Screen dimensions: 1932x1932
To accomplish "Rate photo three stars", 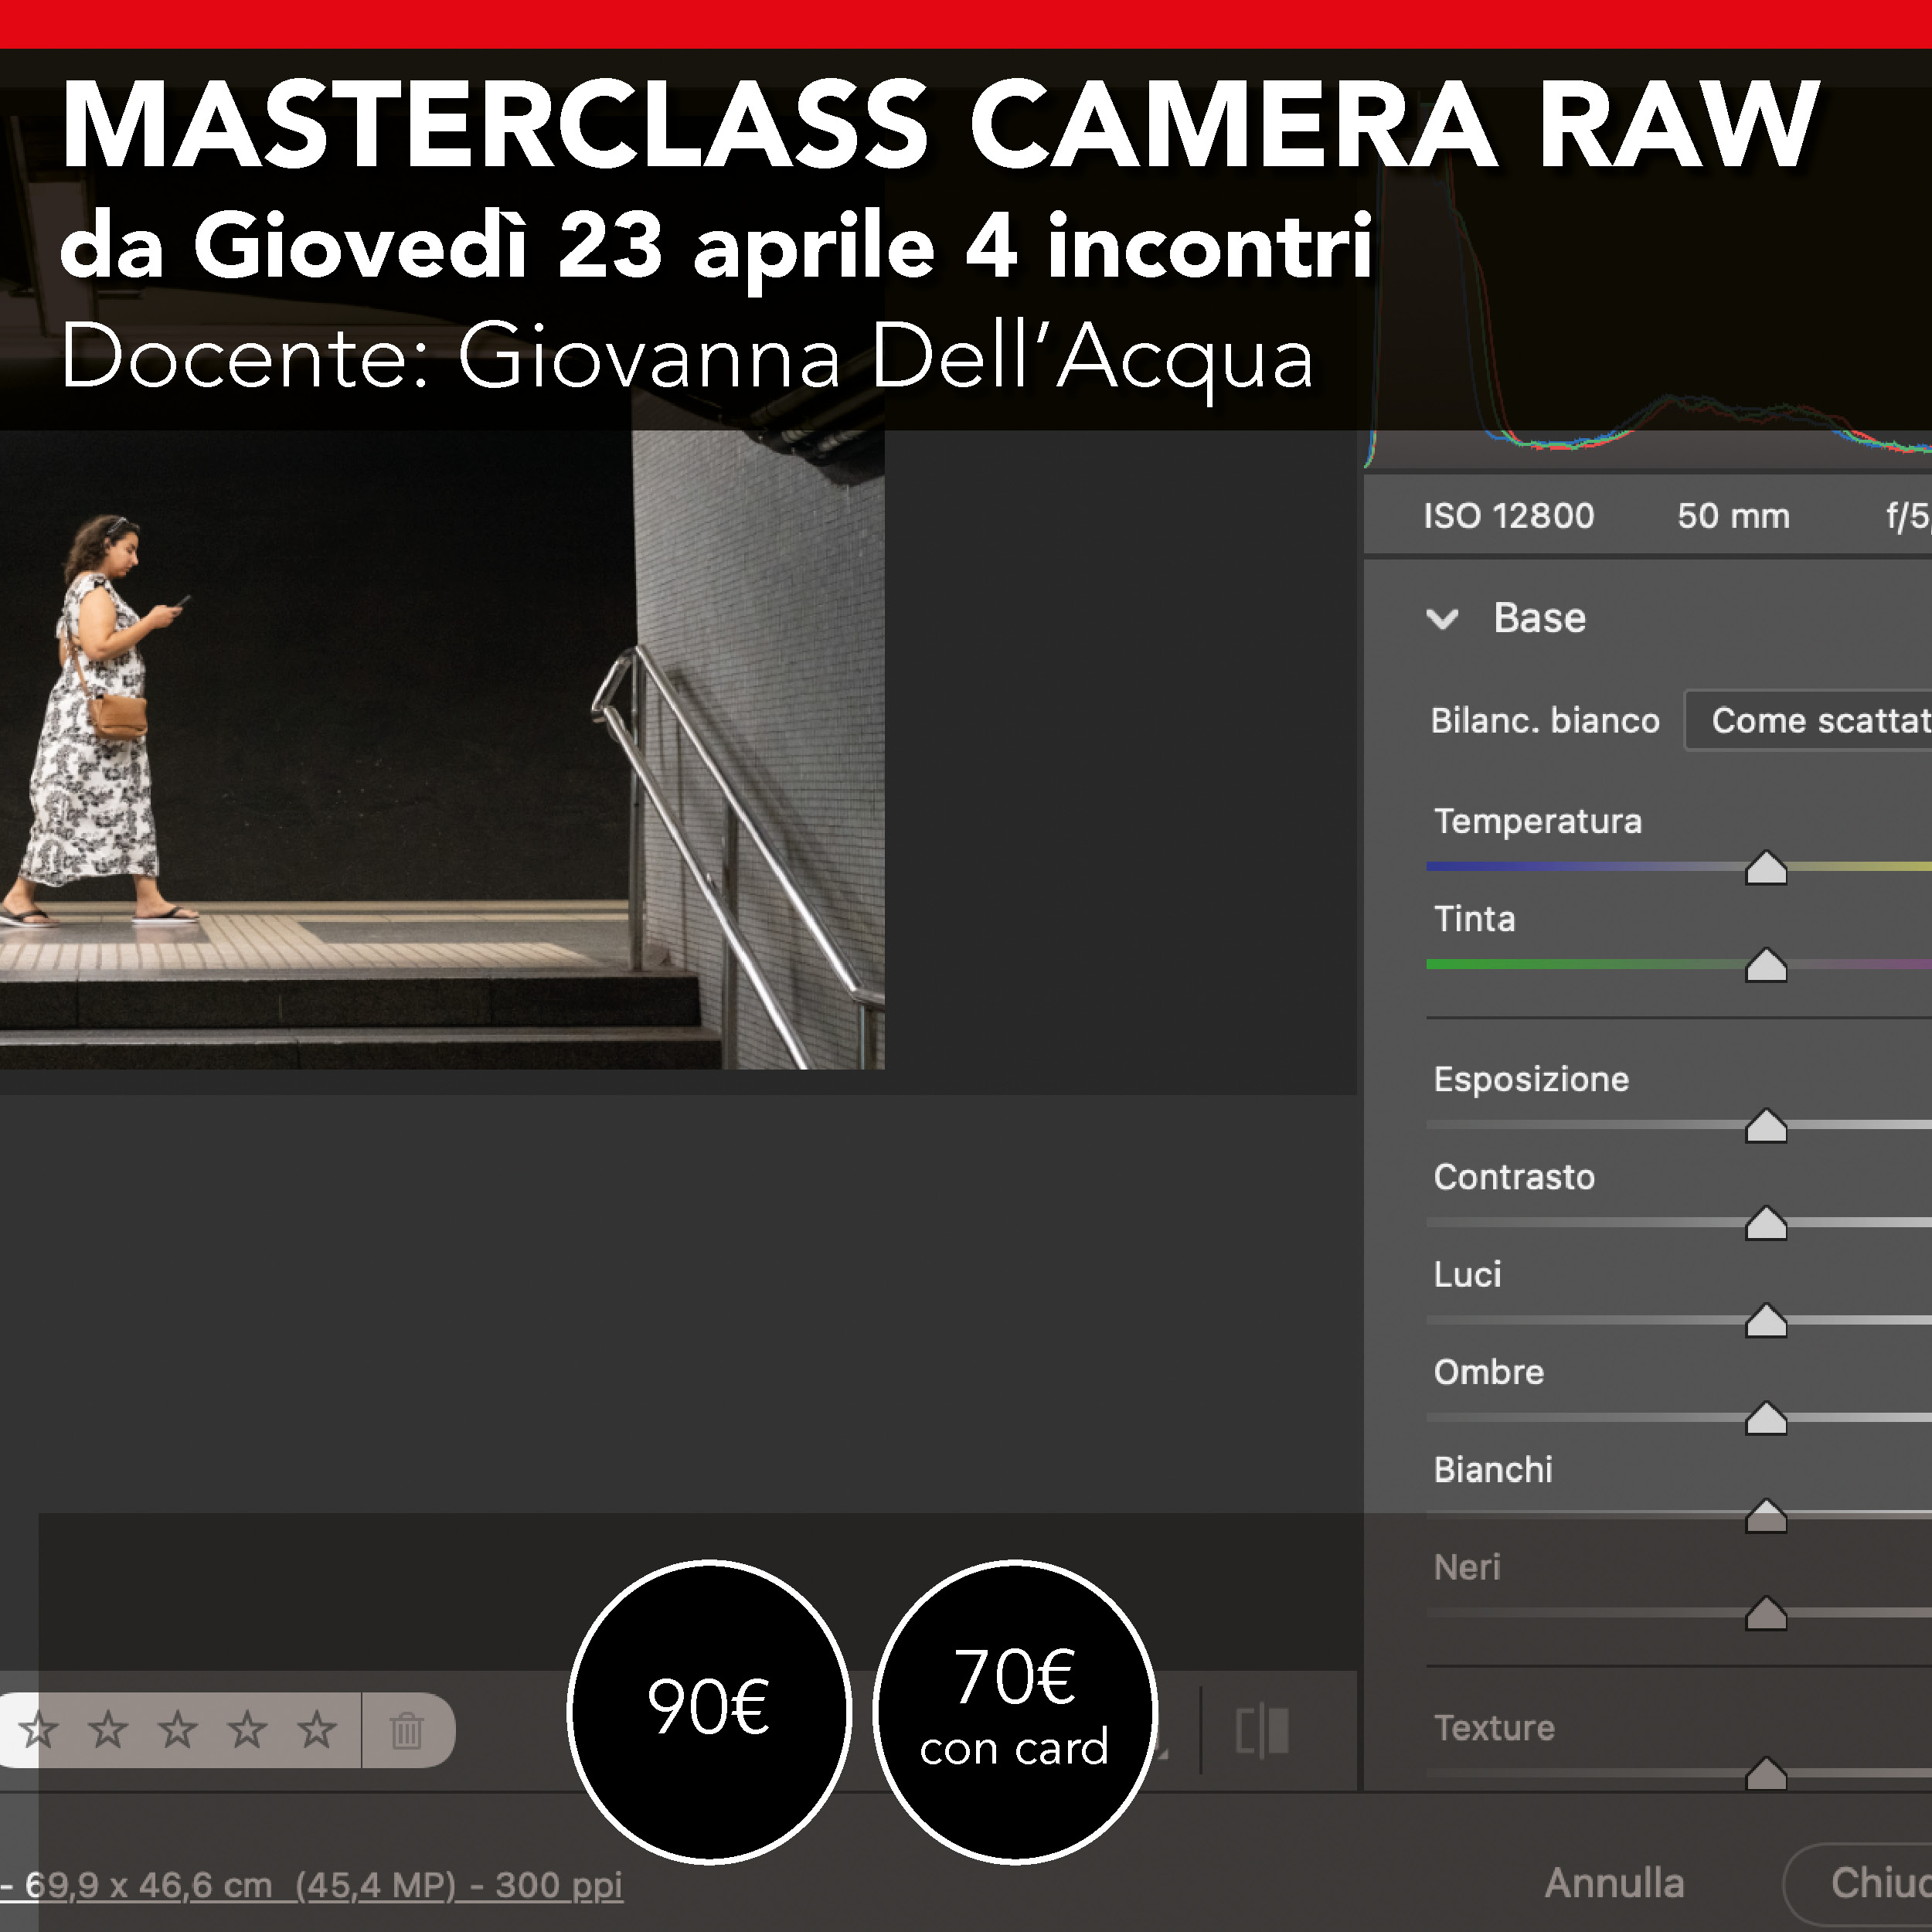I will click(178, 1729).
